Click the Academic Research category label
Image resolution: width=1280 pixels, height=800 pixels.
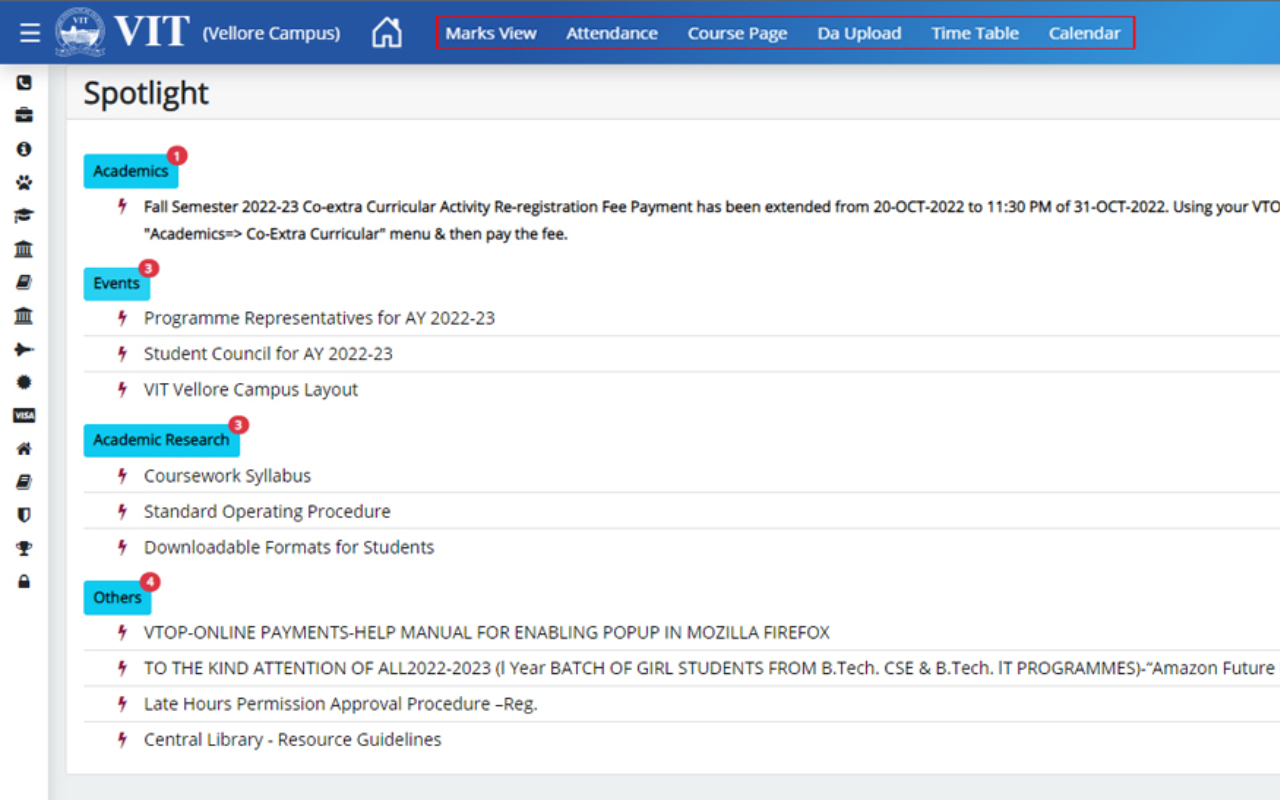pos(161,440)
